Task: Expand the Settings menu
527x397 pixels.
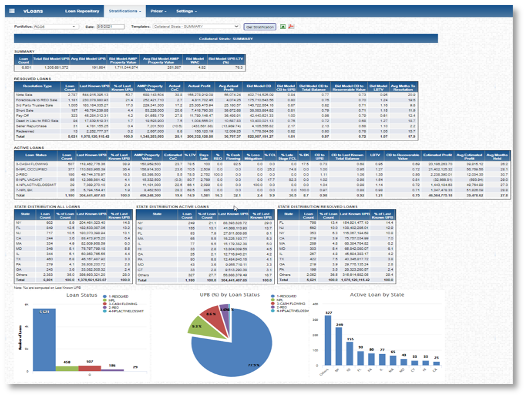Action: click(x=187, y=11)
